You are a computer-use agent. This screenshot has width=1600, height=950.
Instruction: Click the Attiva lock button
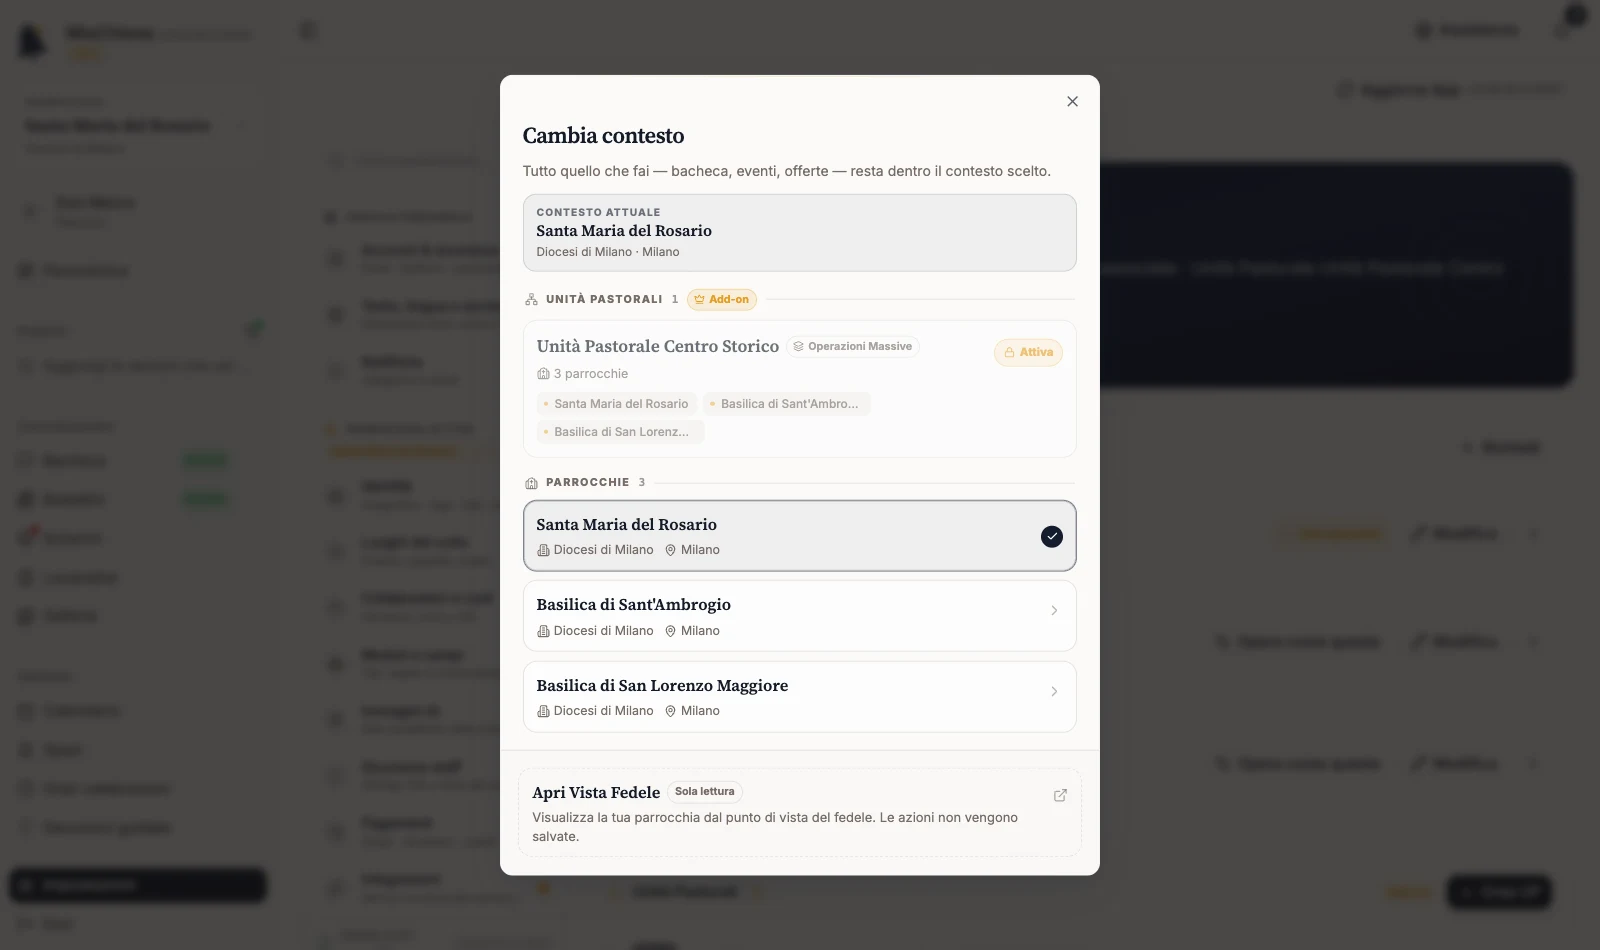[x=1028, y=352]
